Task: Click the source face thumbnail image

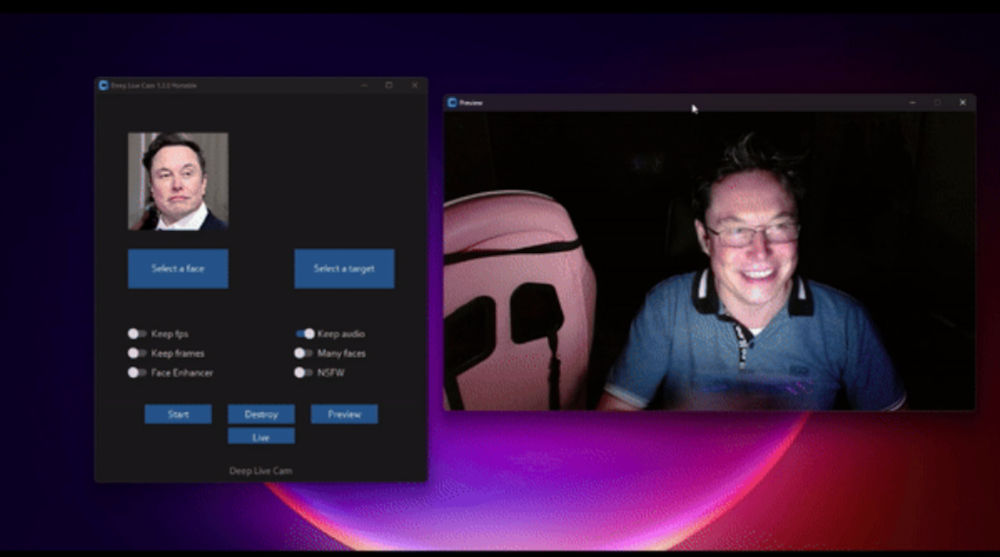Action: 178,181
